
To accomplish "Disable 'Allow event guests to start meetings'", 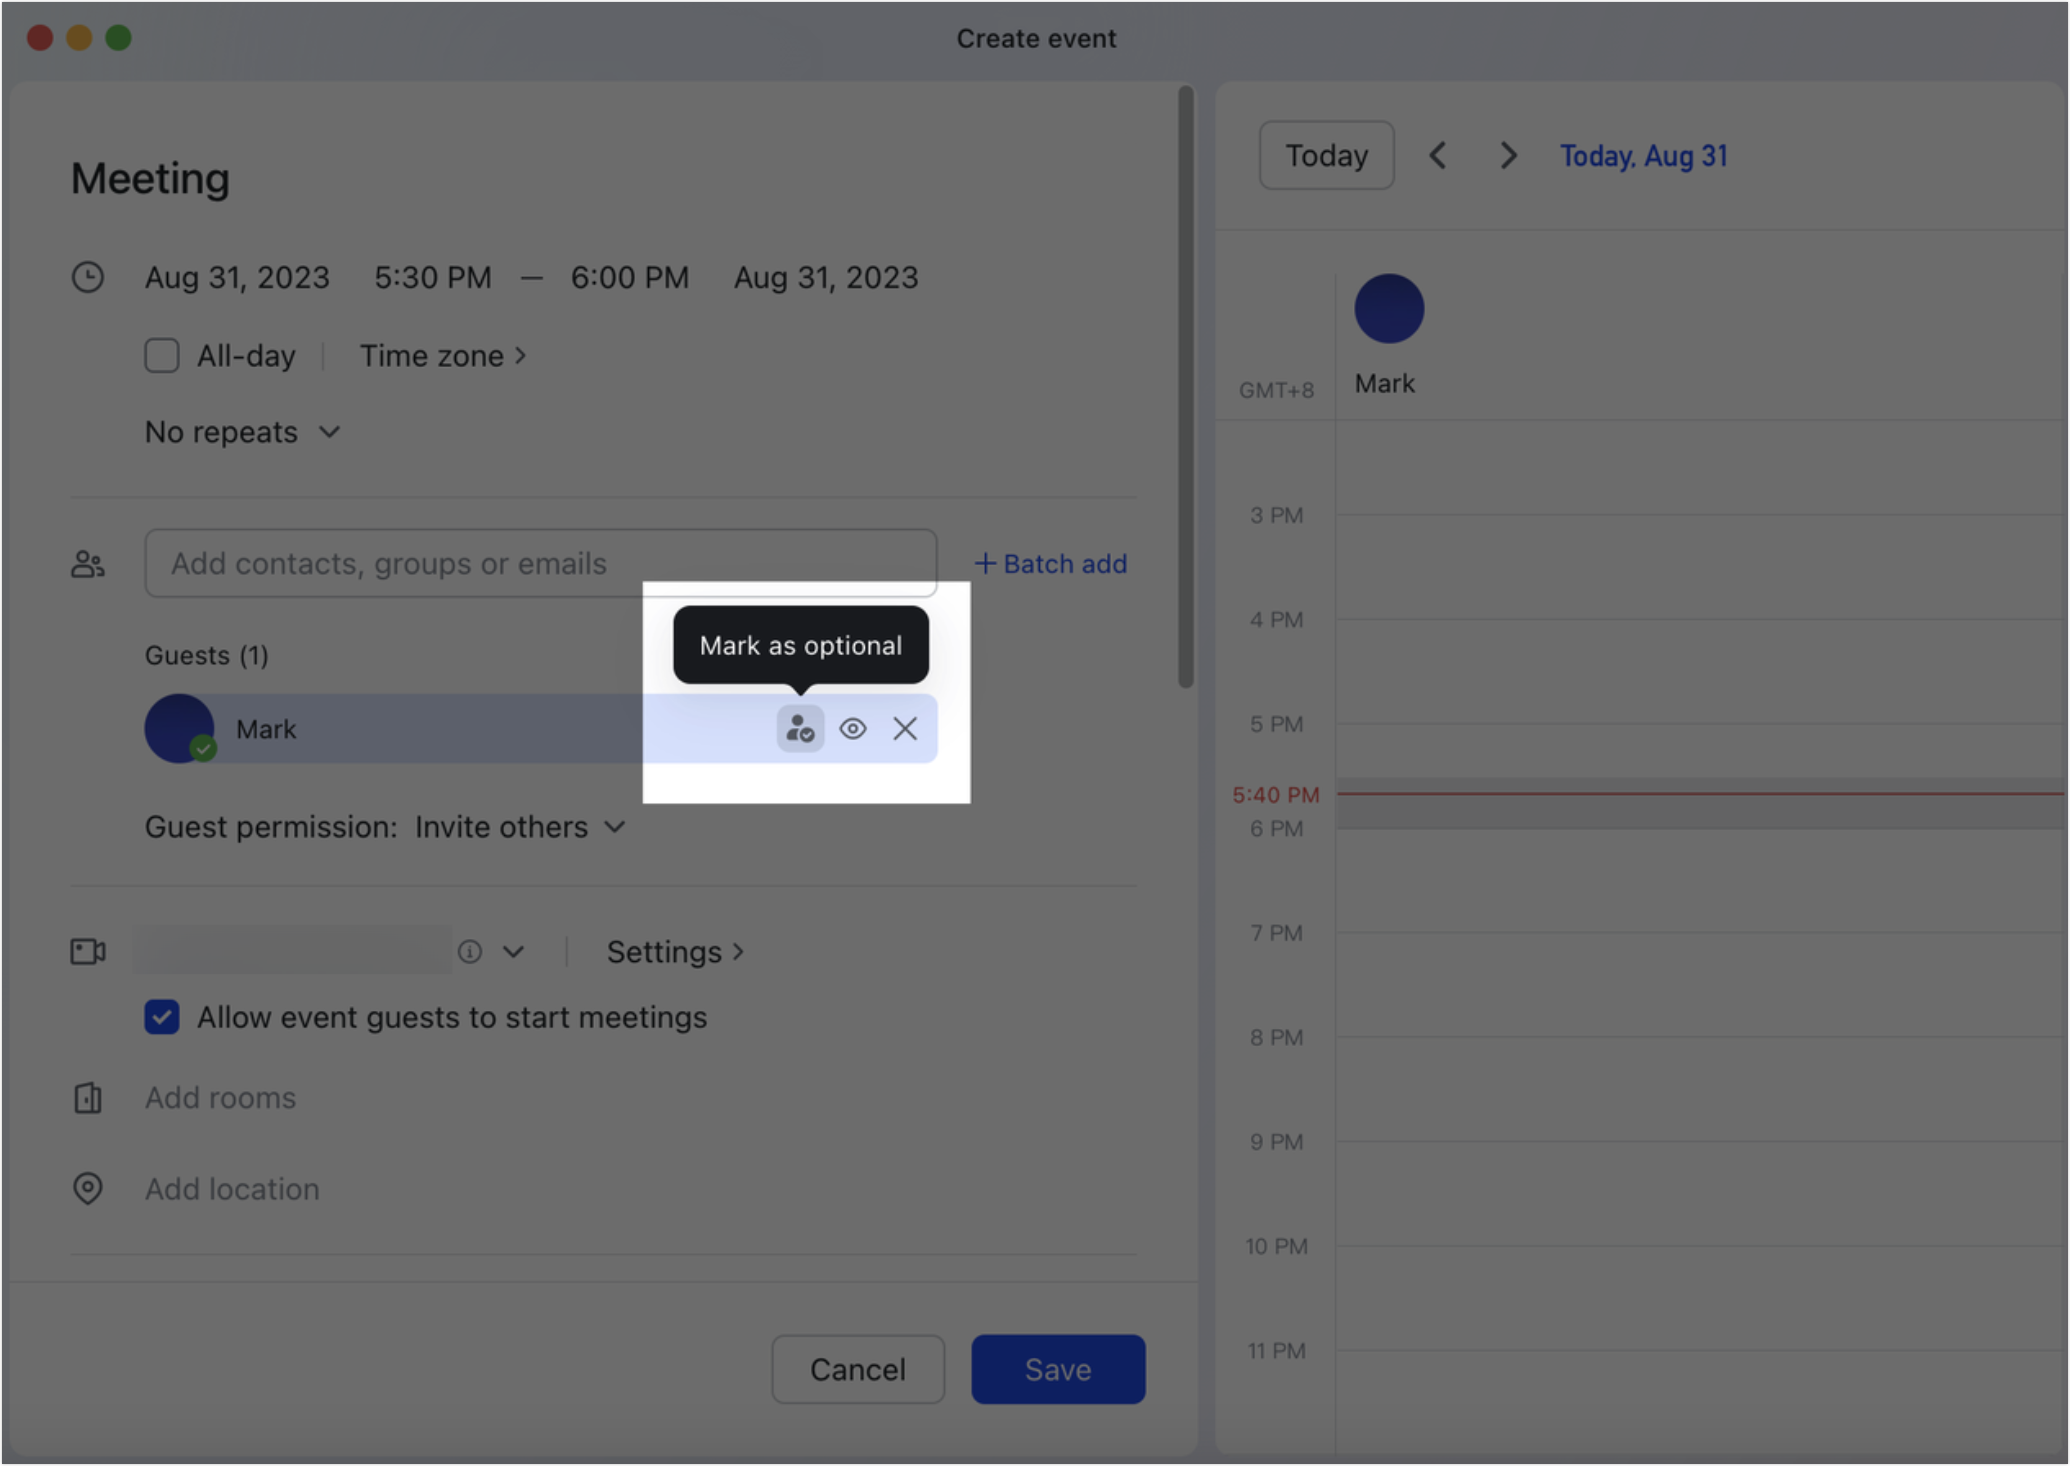I will coord(161,1017).
